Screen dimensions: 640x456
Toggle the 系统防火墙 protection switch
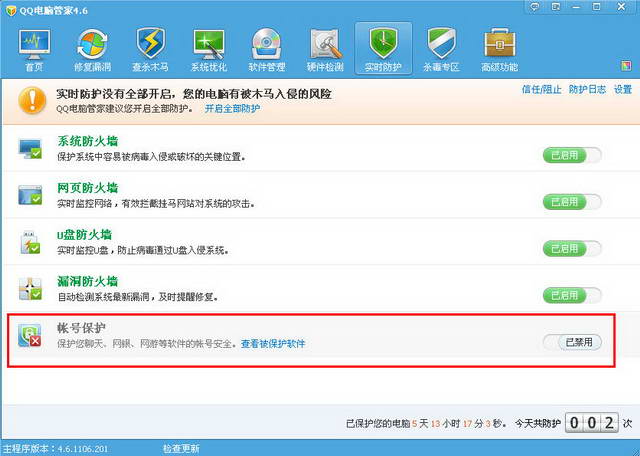pyautogui.click(x=572, y=155)
